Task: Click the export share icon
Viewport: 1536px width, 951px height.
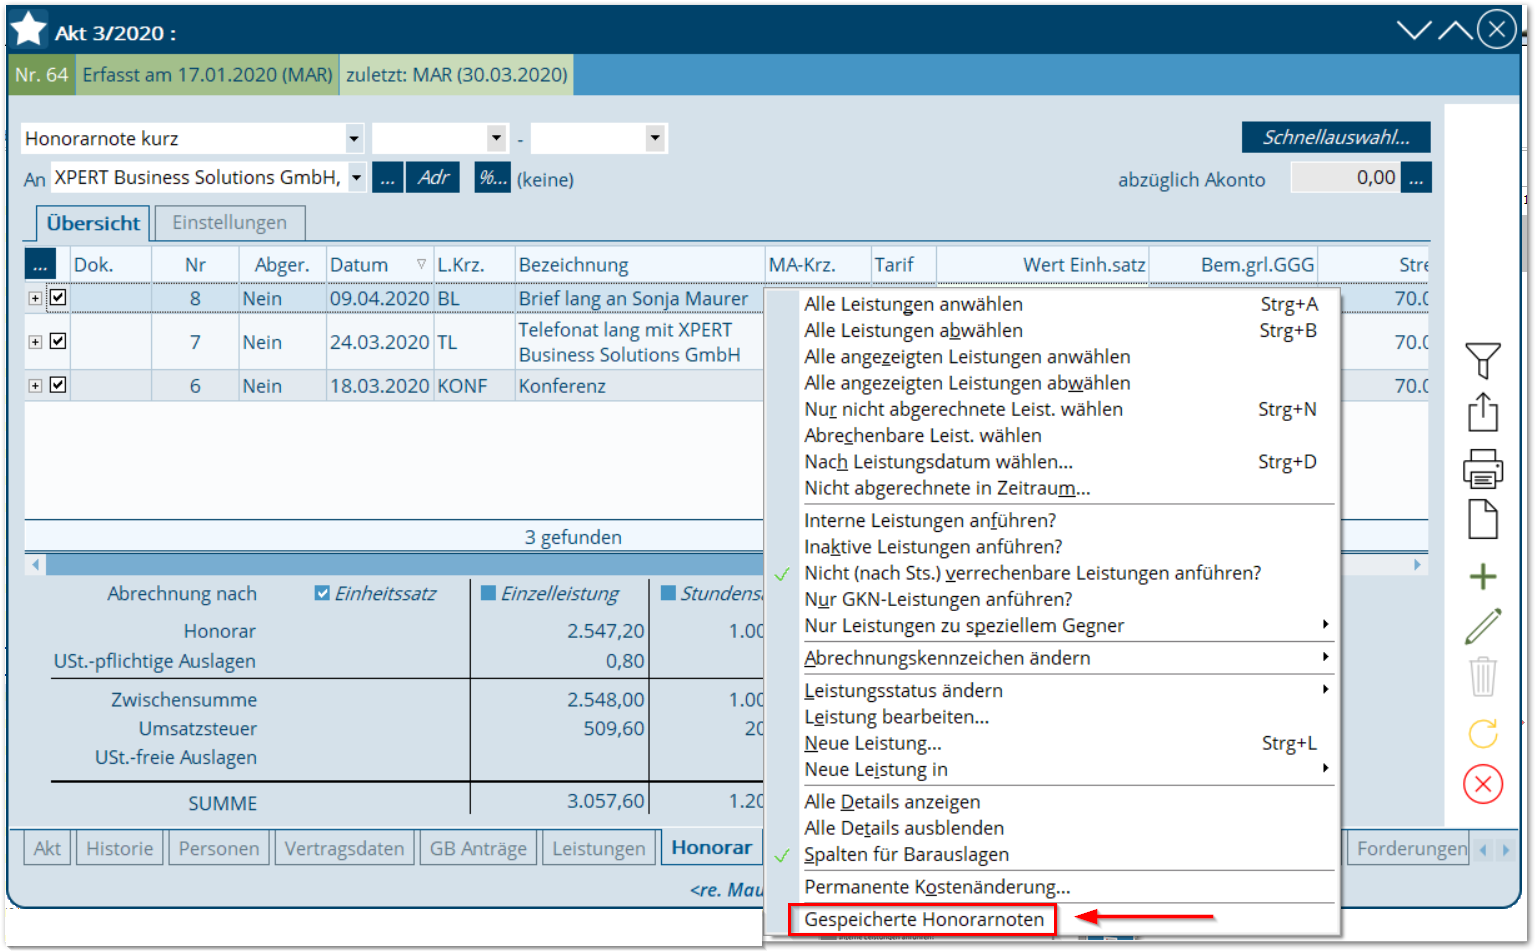Action: point(1483,412)
